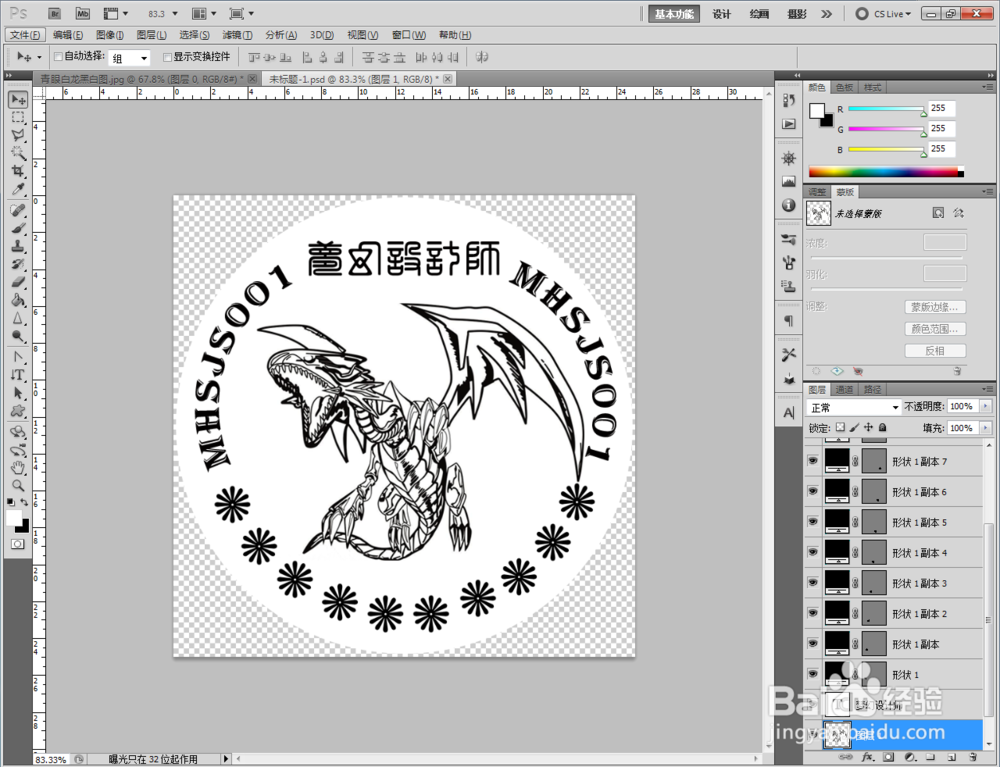Select the Clone Stamp tool
Image resolution: width=1000 pixels, height=767 pixels.
pyautogui.click(x=18, y=246)
